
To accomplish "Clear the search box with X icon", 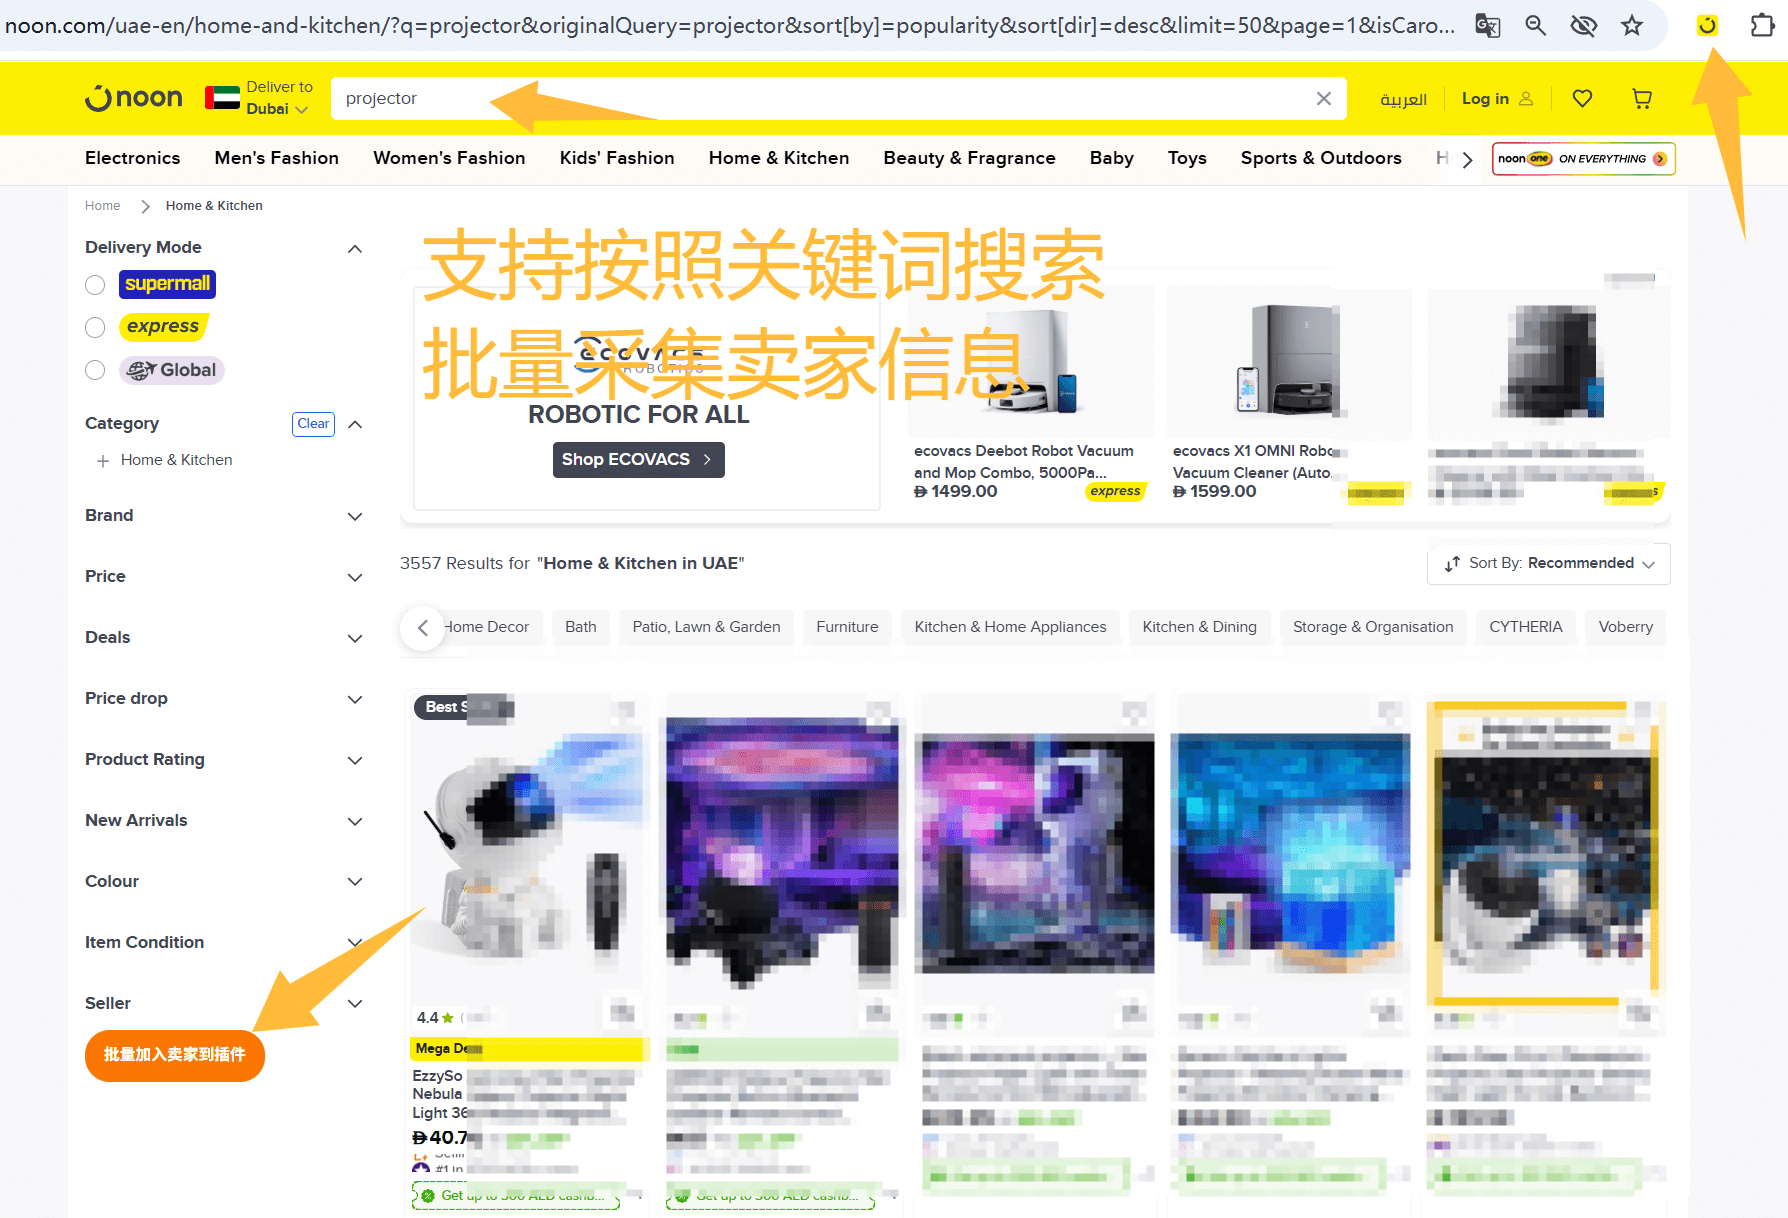I will pos(1323,98).
